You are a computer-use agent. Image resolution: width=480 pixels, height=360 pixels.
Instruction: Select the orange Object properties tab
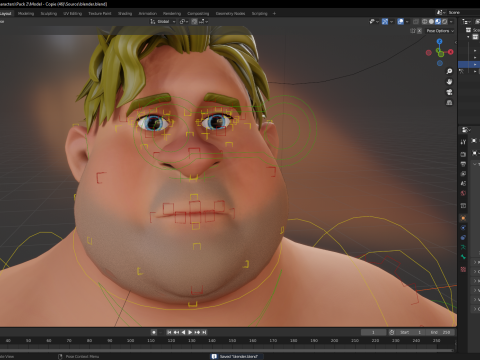tap(463, 218)
